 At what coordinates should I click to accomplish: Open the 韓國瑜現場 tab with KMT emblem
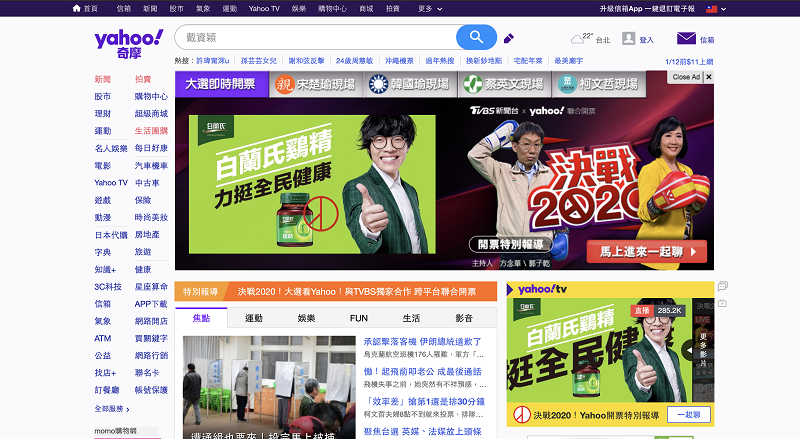pos(410,84)
